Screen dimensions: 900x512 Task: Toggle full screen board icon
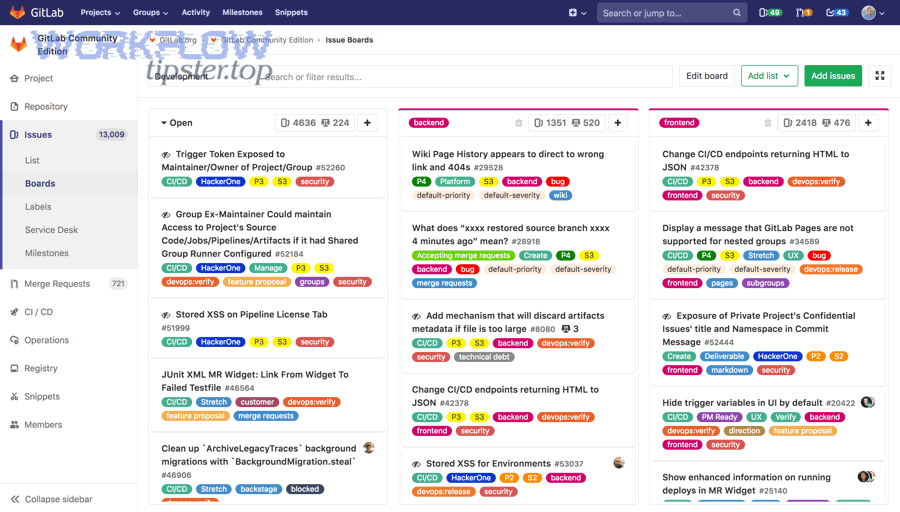point(879,76)
